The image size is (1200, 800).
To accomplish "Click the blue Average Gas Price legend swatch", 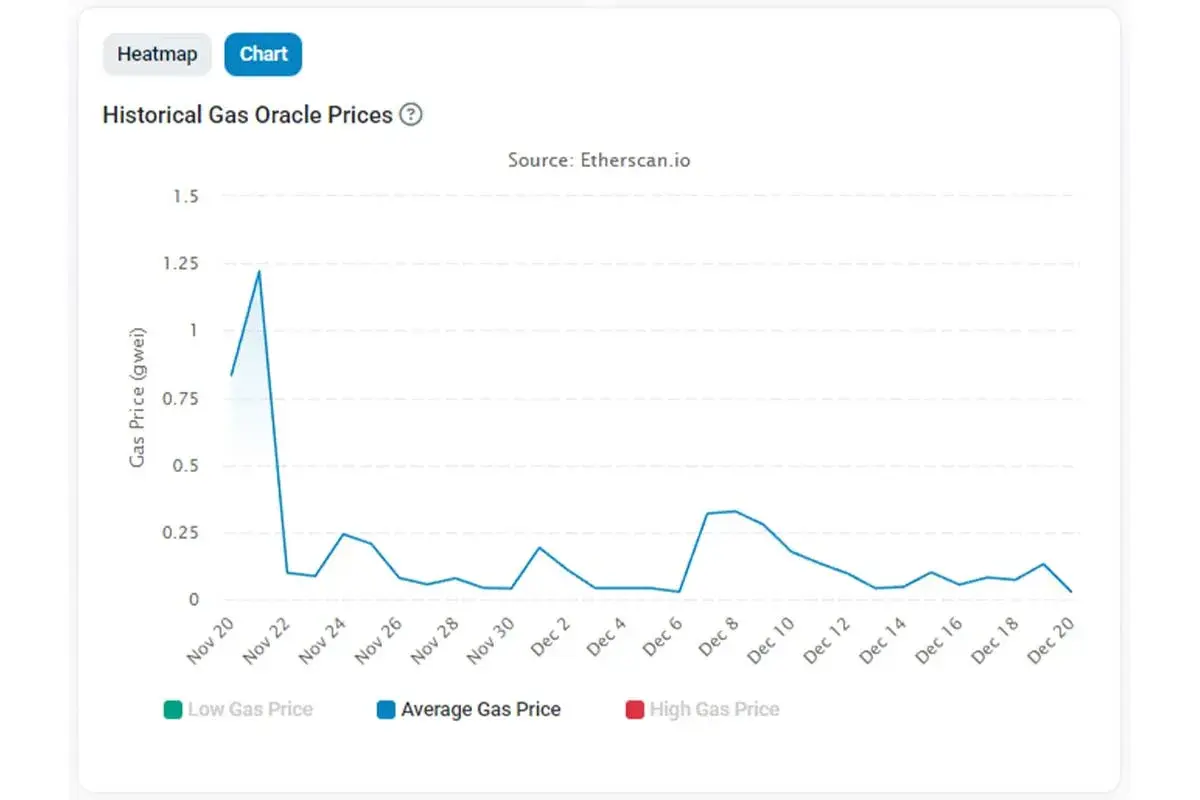I will click(x=385, y=709).
